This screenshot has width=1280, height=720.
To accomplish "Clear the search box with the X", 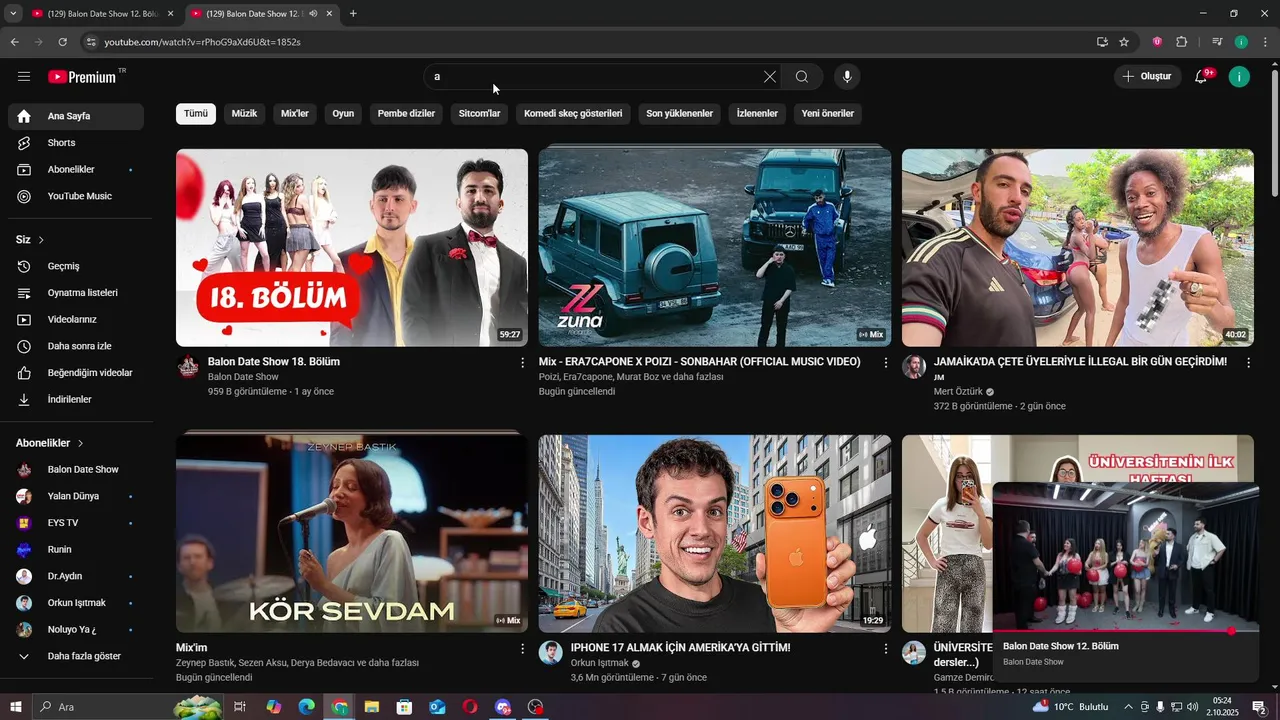I will pyautogui.click(x=770, y=77).
